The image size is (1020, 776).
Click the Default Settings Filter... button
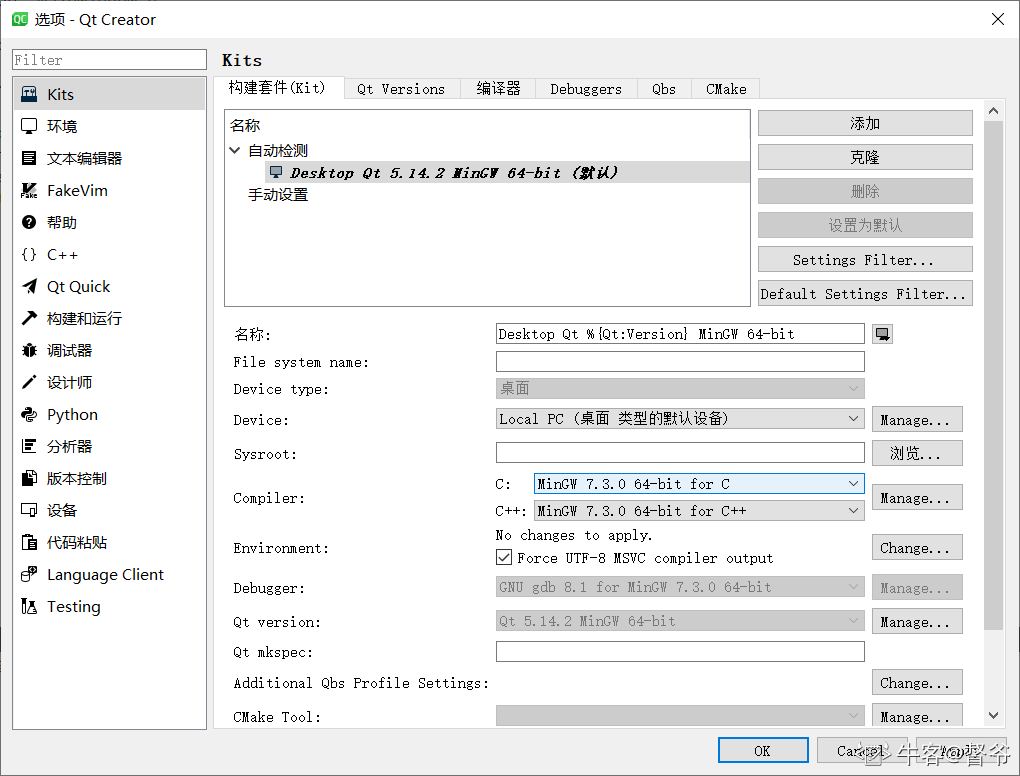(x=865, y=293)
